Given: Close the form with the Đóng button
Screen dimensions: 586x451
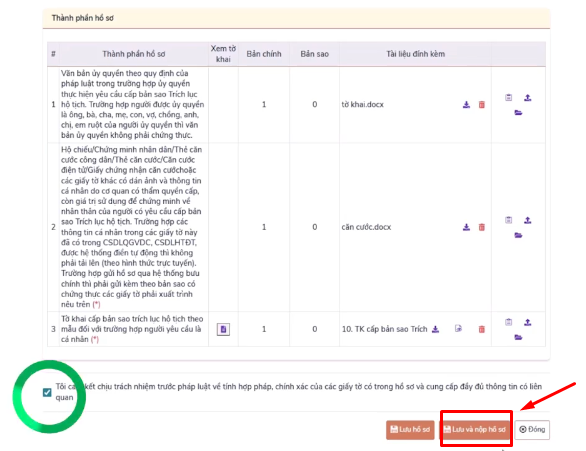Looking at the screenshot, I should 532,429.
